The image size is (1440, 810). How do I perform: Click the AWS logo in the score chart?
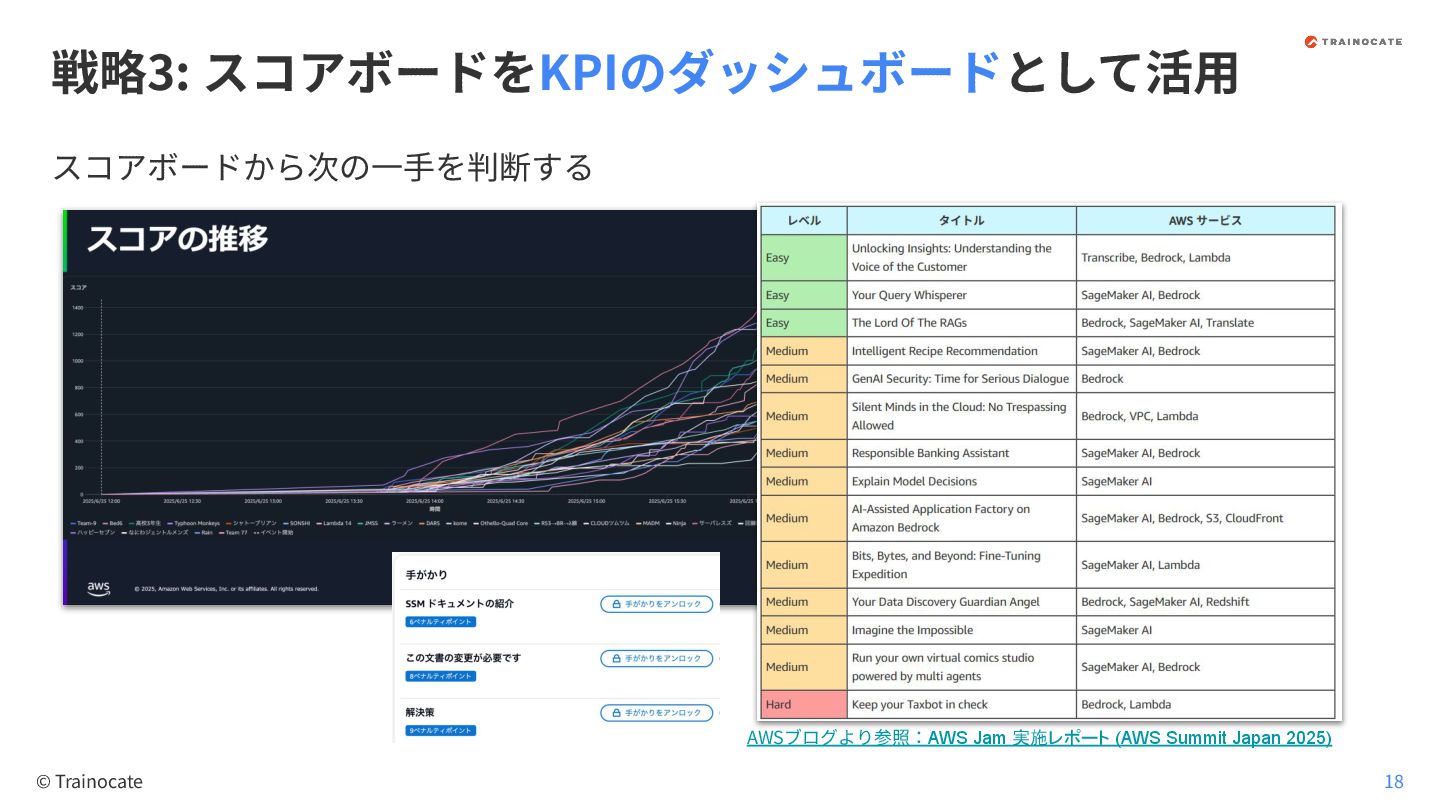98,588
